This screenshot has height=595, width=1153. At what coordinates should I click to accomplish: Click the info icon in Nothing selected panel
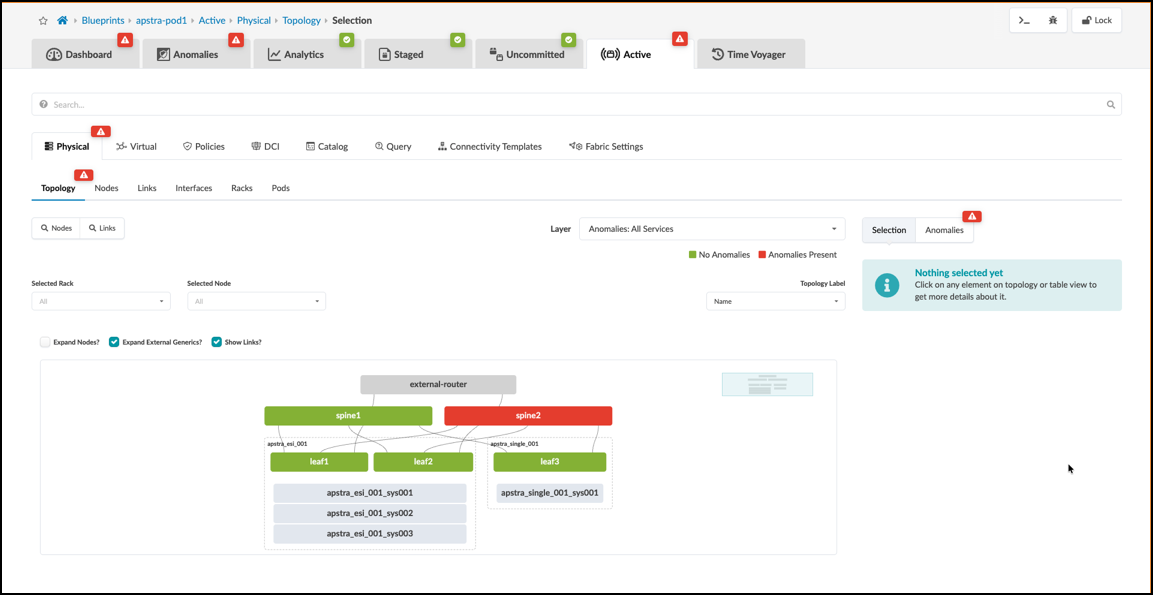coord(889,285)
